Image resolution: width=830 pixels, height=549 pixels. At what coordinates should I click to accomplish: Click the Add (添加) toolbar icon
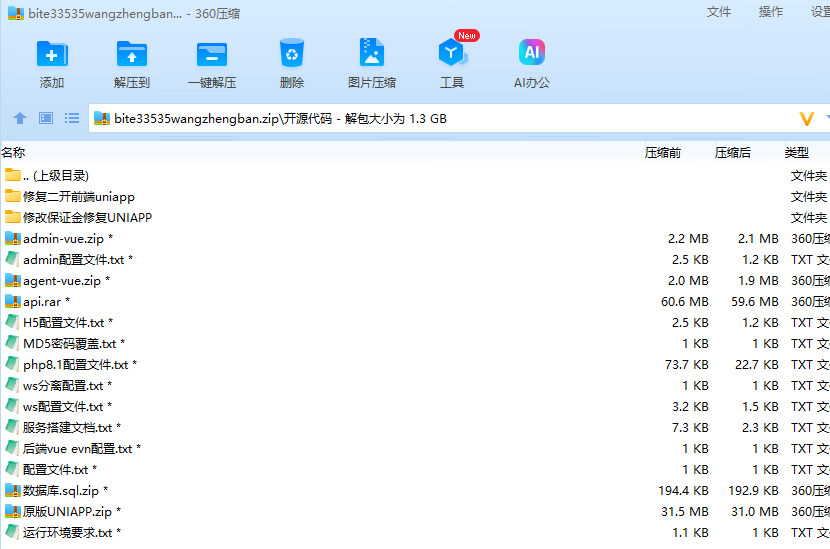pyautogui.click(x=52, y=53)
